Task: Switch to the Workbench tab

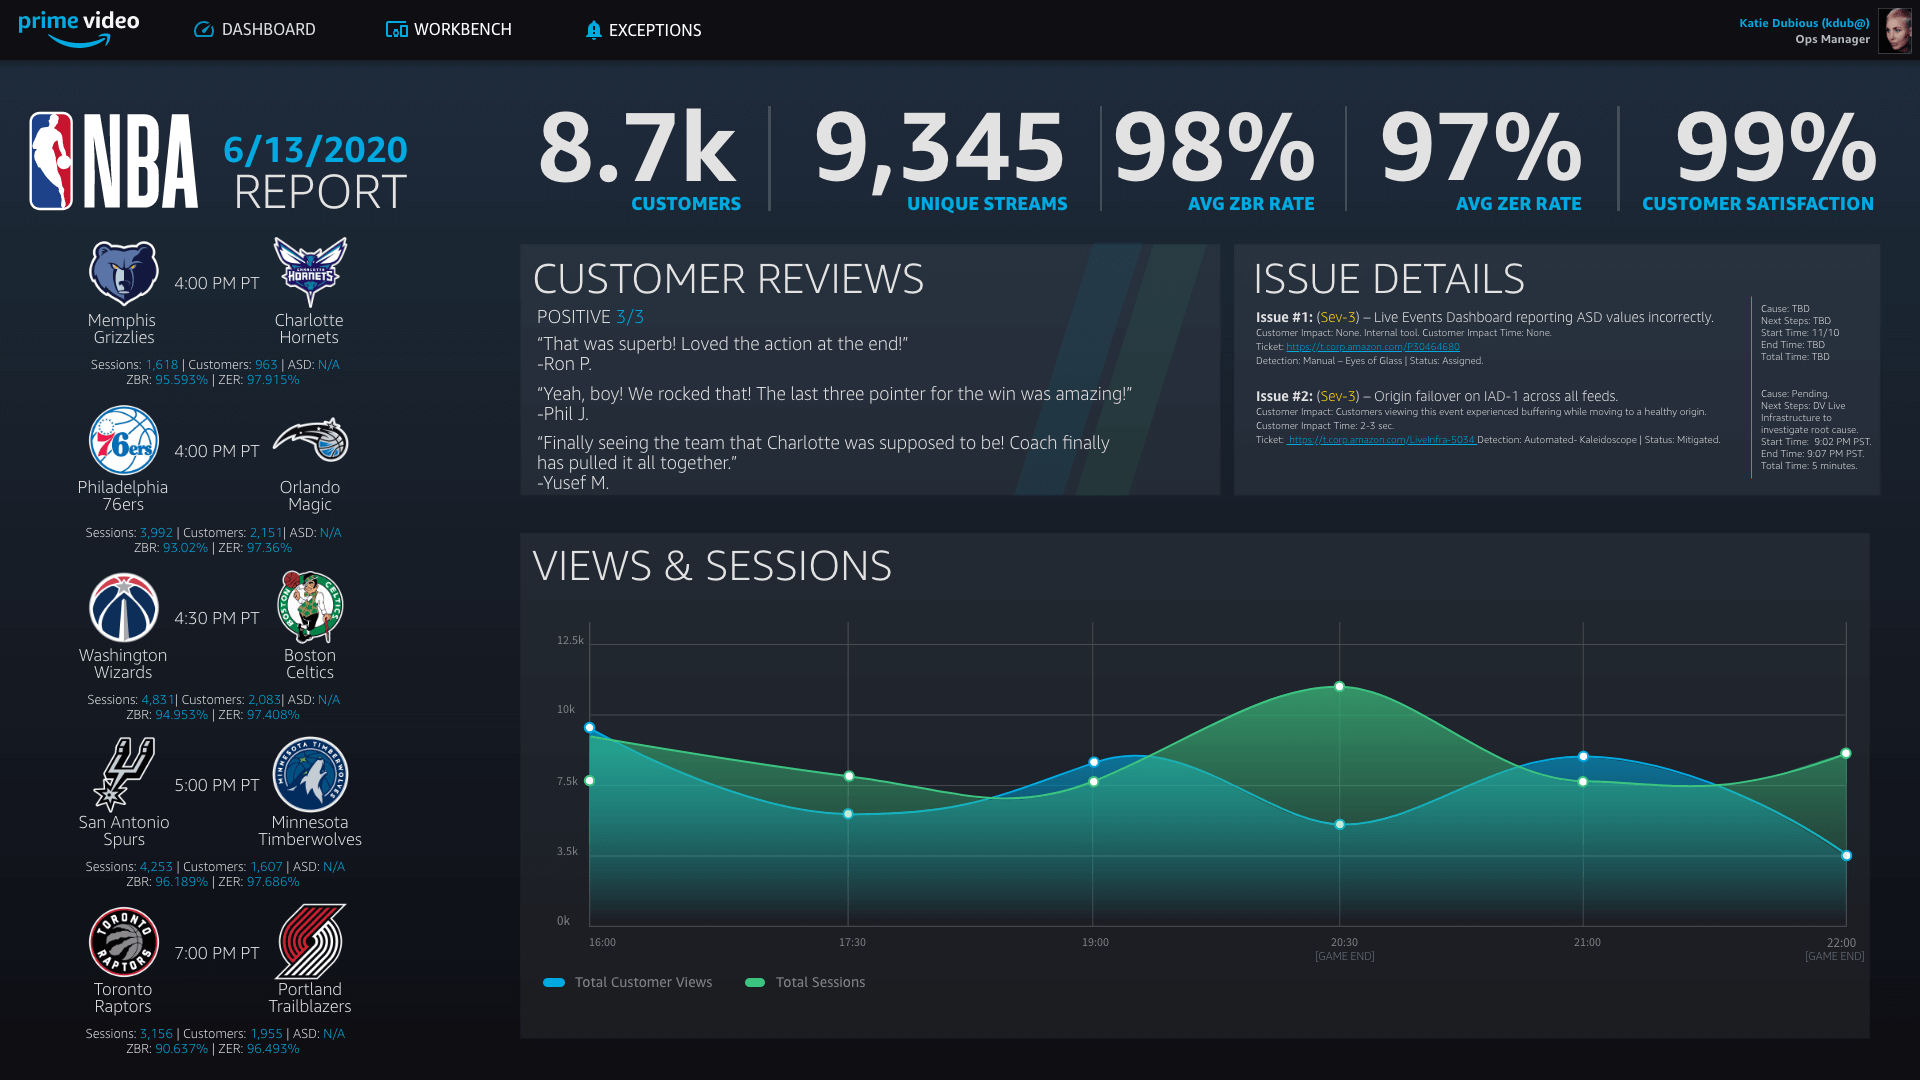Action: tap(449, 30)
